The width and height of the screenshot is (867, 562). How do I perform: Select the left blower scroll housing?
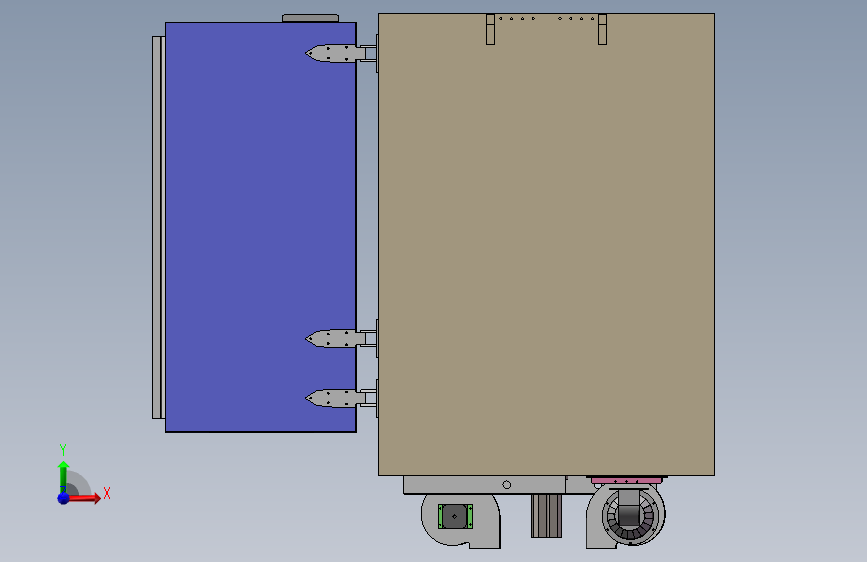[461, 520]
